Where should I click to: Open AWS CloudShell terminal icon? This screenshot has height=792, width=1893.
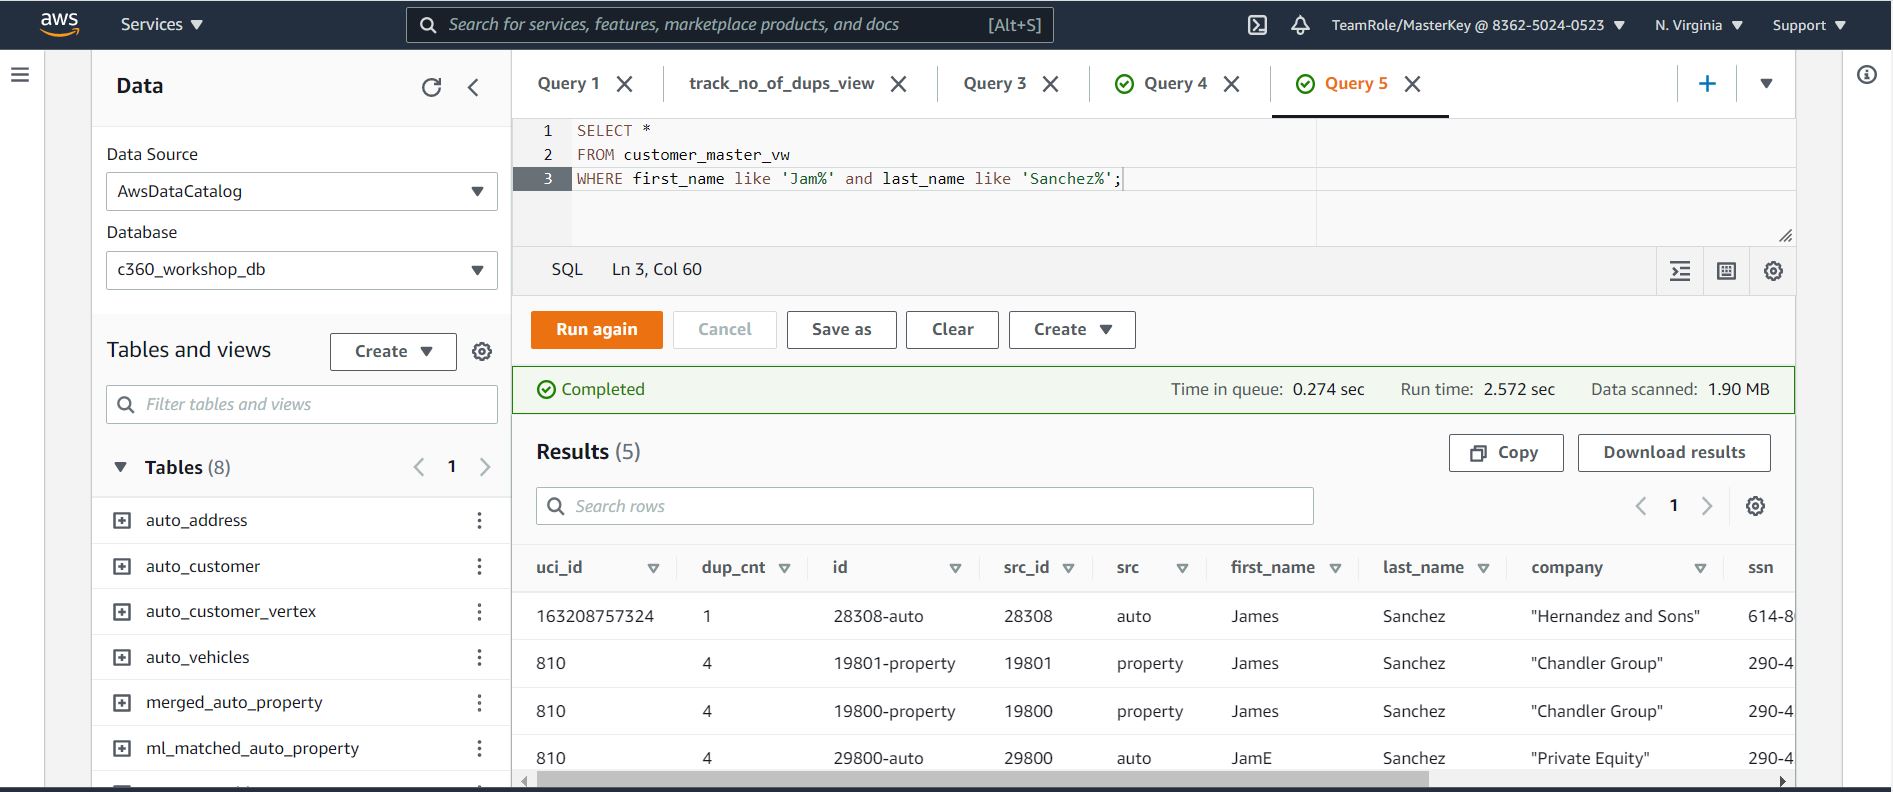point(1257,25)
